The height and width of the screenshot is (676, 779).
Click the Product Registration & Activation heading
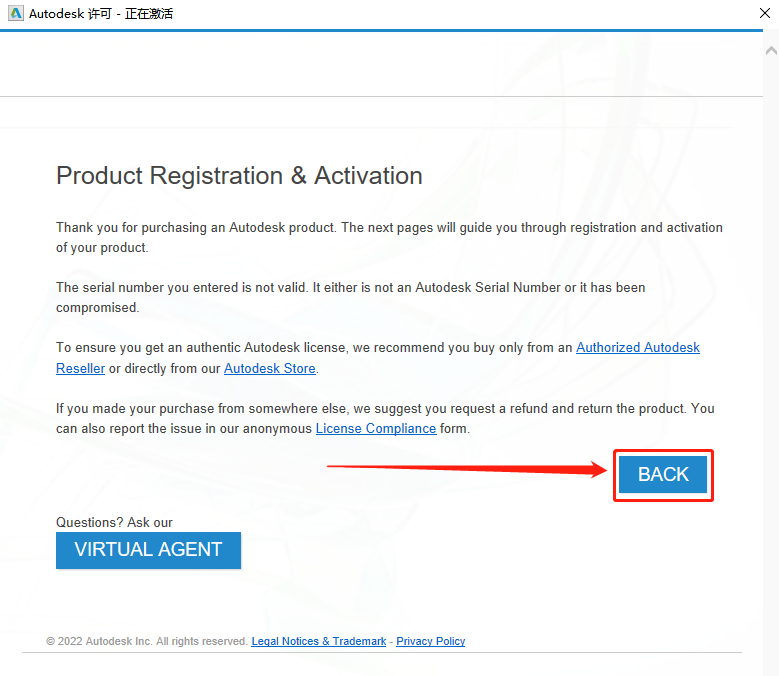pyautogui.click(x=239, y=176)
